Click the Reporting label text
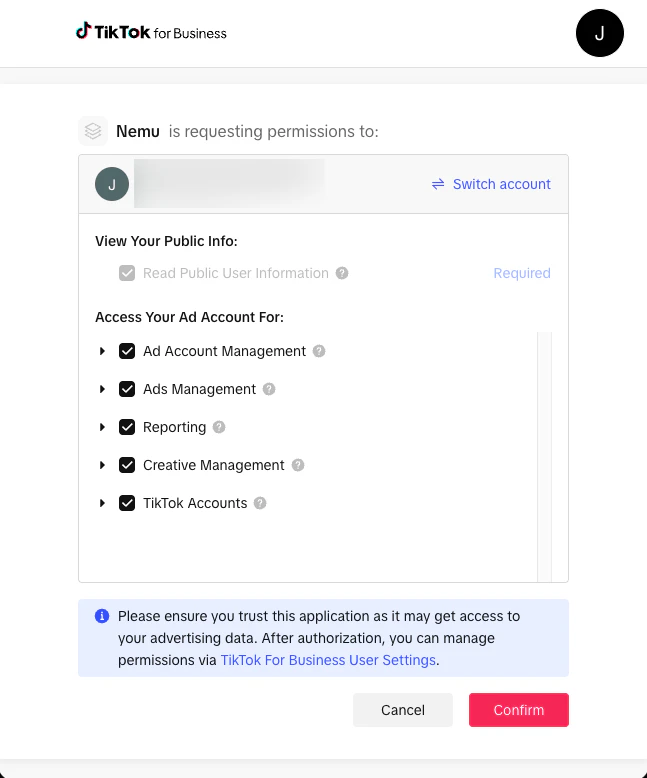Screen dimensions: 647x778 pos(175,427)
